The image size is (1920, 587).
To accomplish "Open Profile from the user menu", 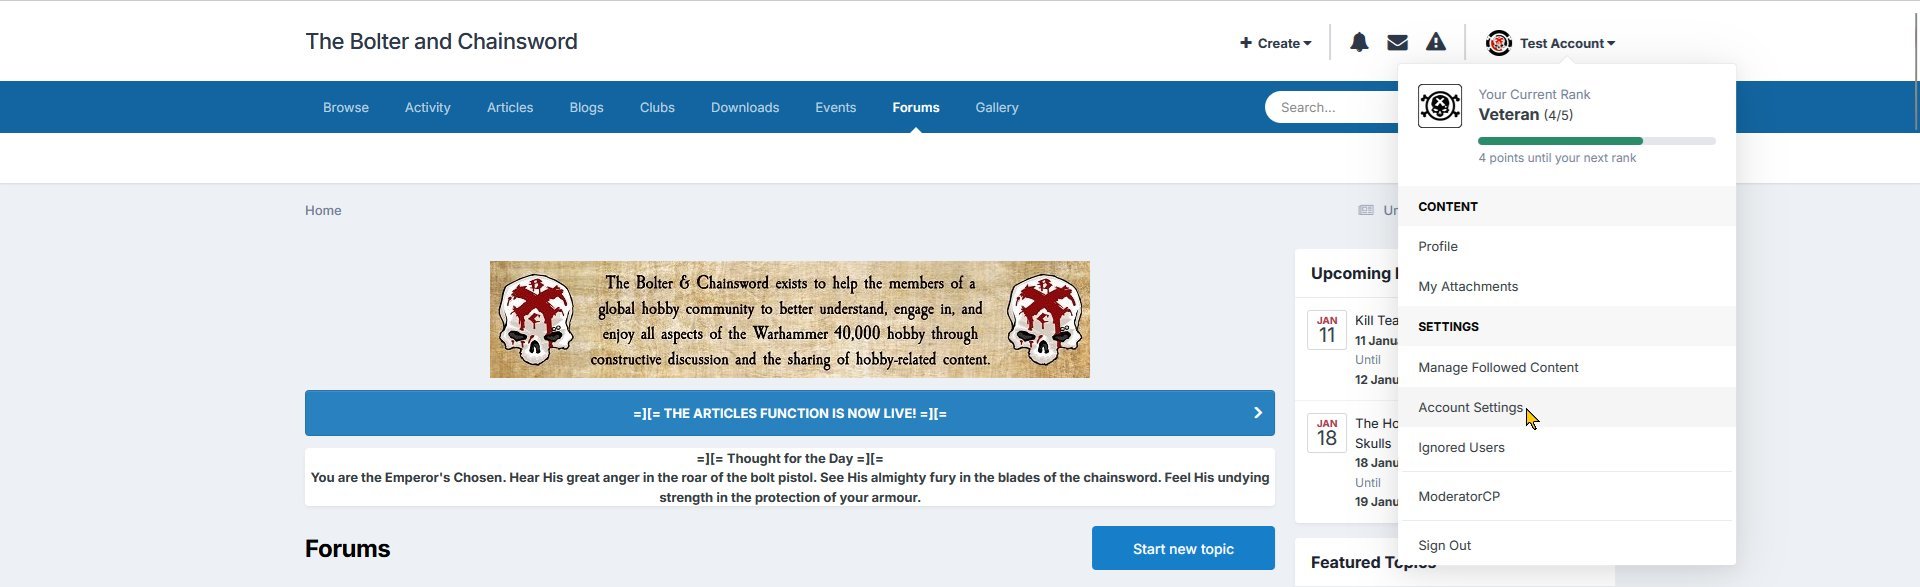I will pyautogui.click(x=1438, y=247).
